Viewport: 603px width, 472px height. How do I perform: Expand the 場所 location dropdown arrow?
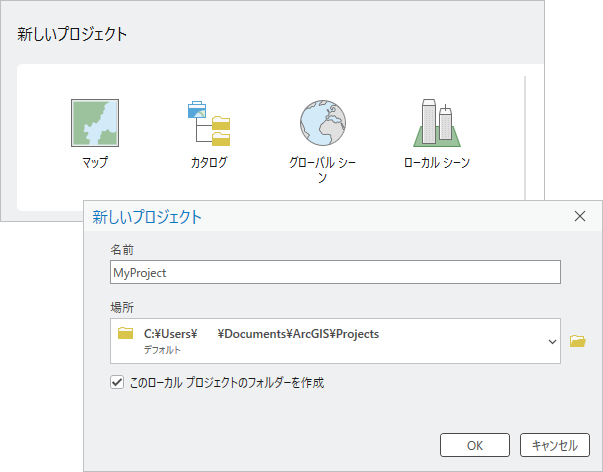click(x=552, y=341)
